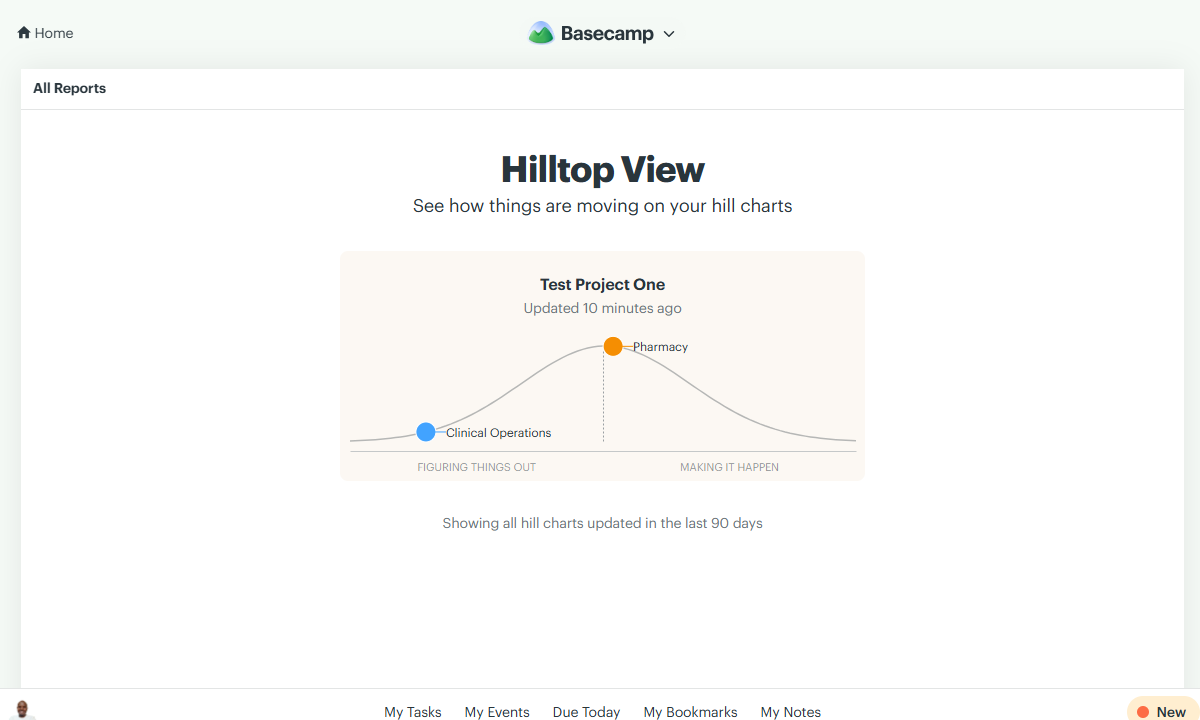Click the Home house icon
The image size is (1200, 720).
pos(24,33)
